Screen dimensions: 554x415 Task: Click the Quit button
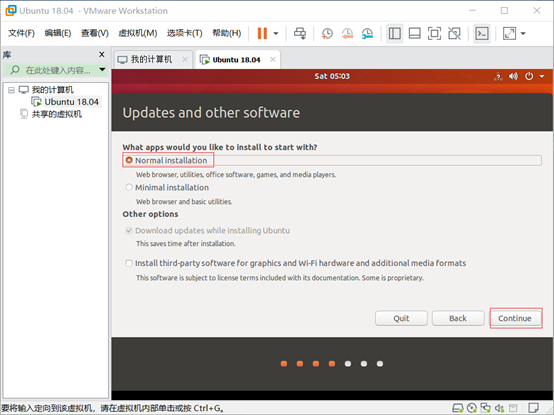(401, 318)
